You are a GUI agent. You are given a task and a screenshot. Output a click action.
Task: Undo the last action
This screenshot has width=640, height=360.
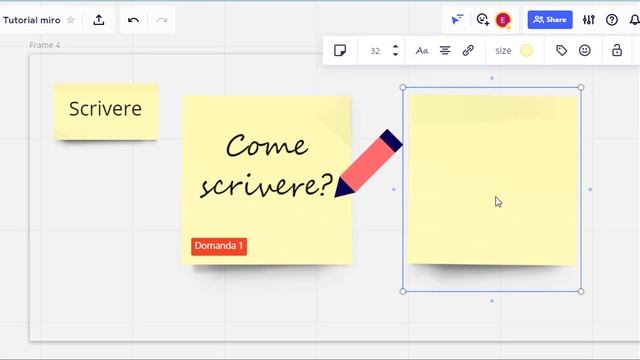[x=133, y=20]
